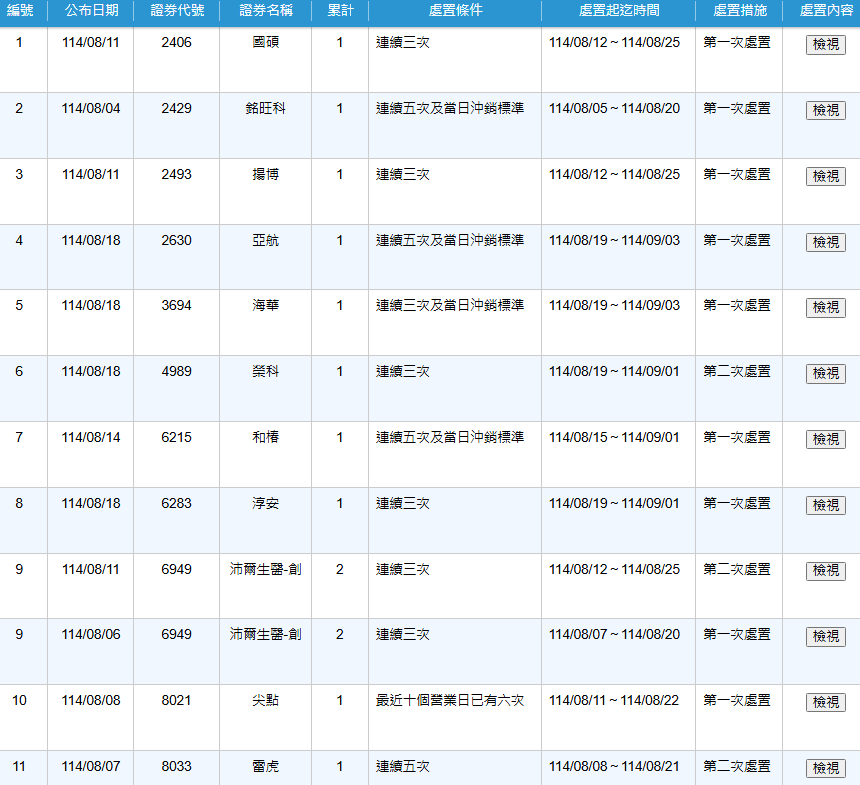Click the 處置內容 column header
Viewport: 860px width, 785px height.
tap(826, 10)
